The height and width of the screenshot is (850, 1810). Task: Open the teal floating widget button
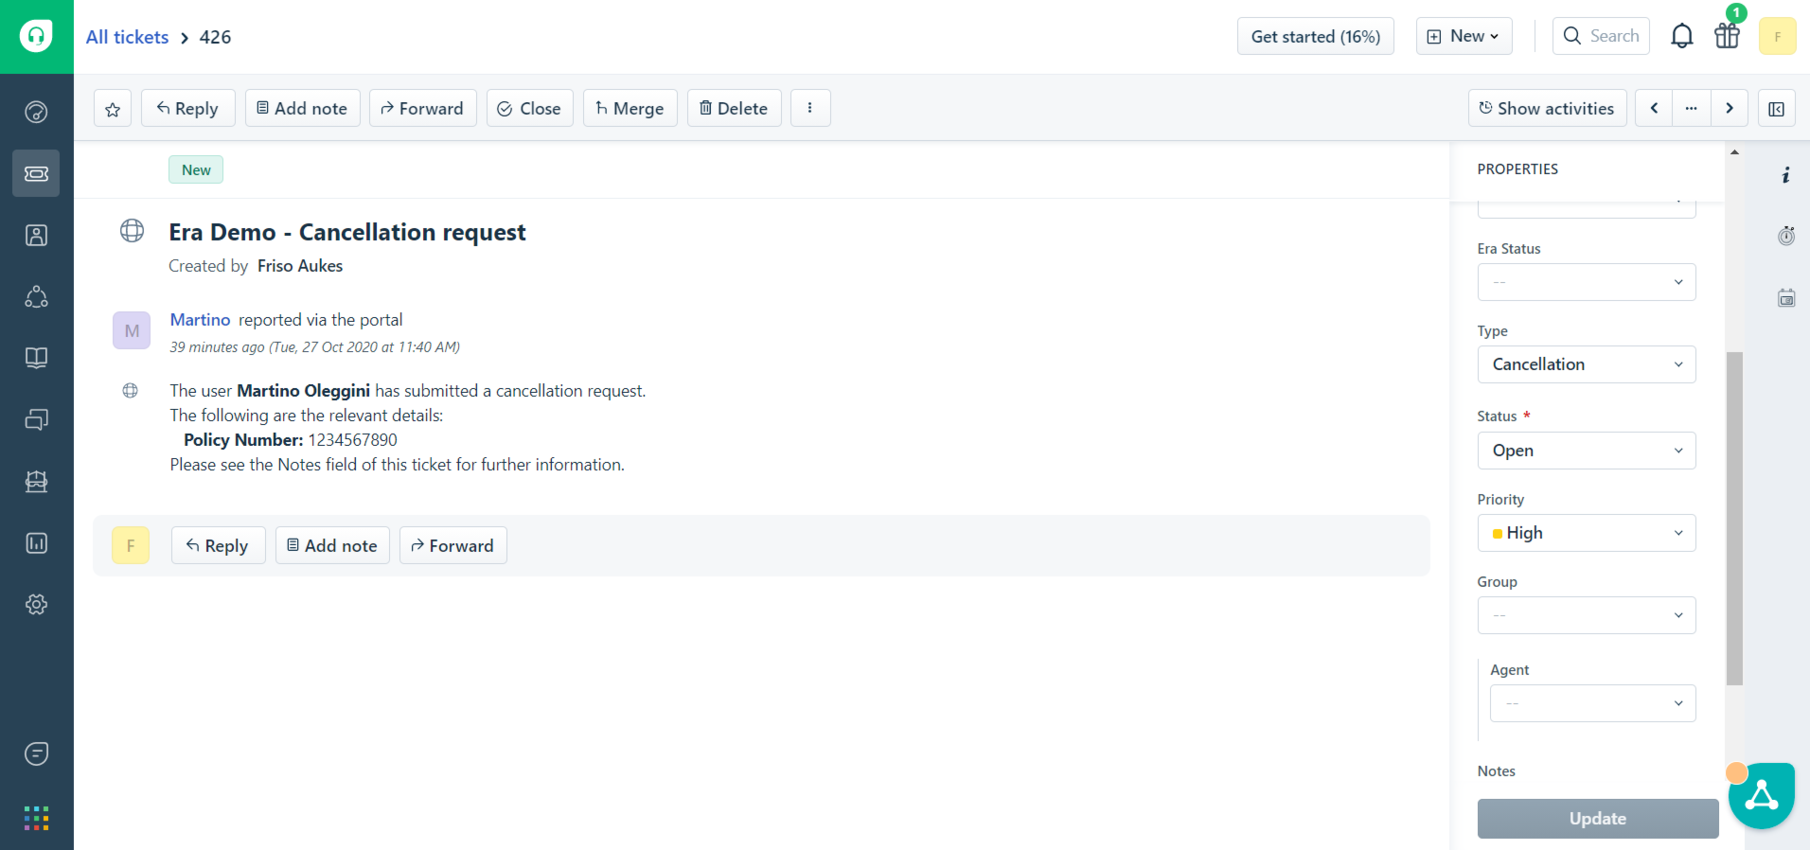click(x=1761, y=796)
